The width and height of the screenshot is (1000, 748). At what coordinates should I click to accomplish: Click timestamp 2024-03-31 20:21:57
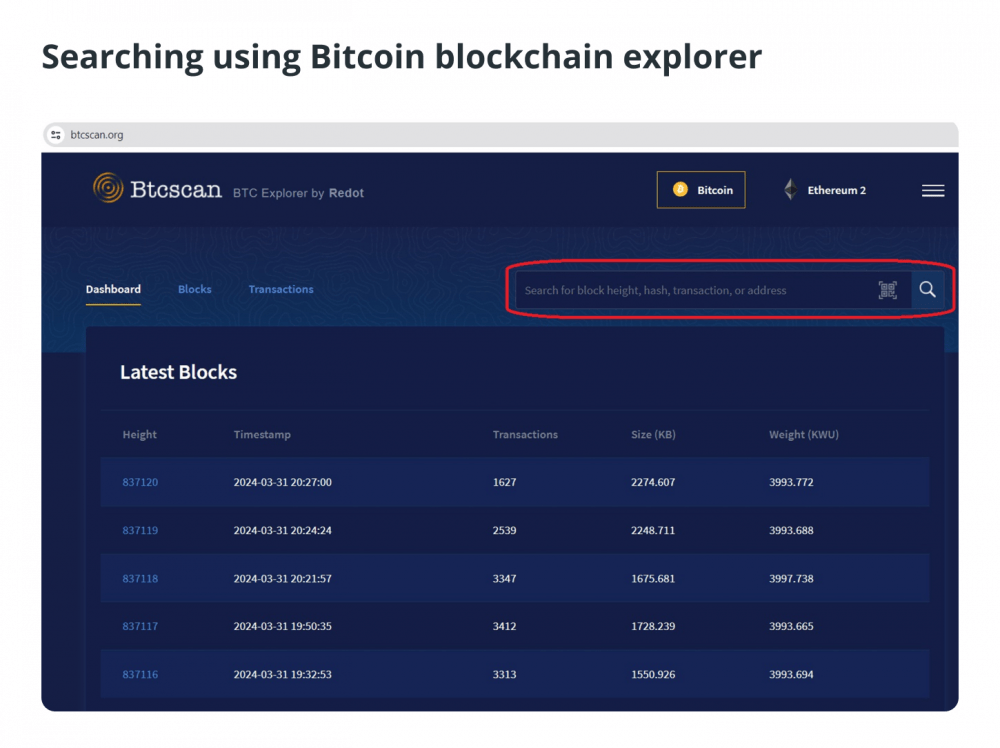[x=283, y=578]
